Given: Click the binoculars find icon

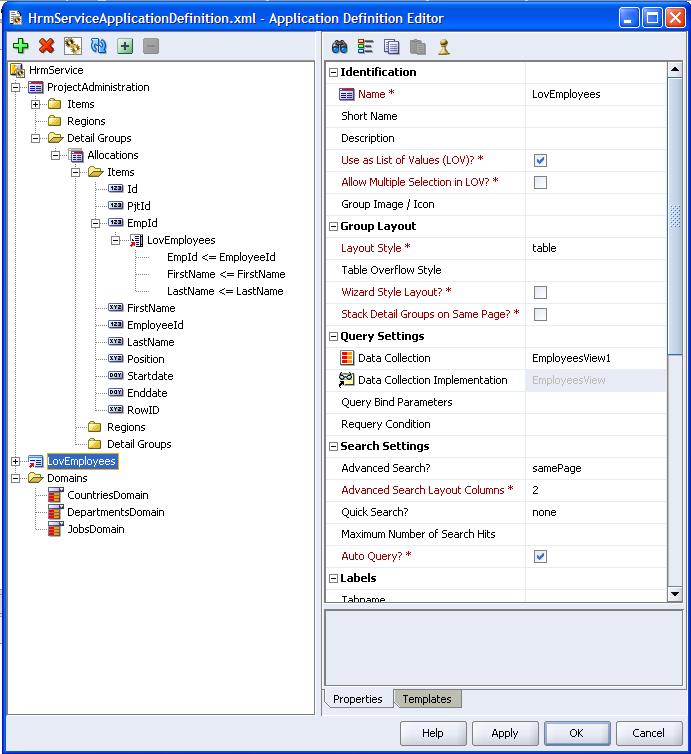Looking at the screenshot, I should (x=339, y=46).
